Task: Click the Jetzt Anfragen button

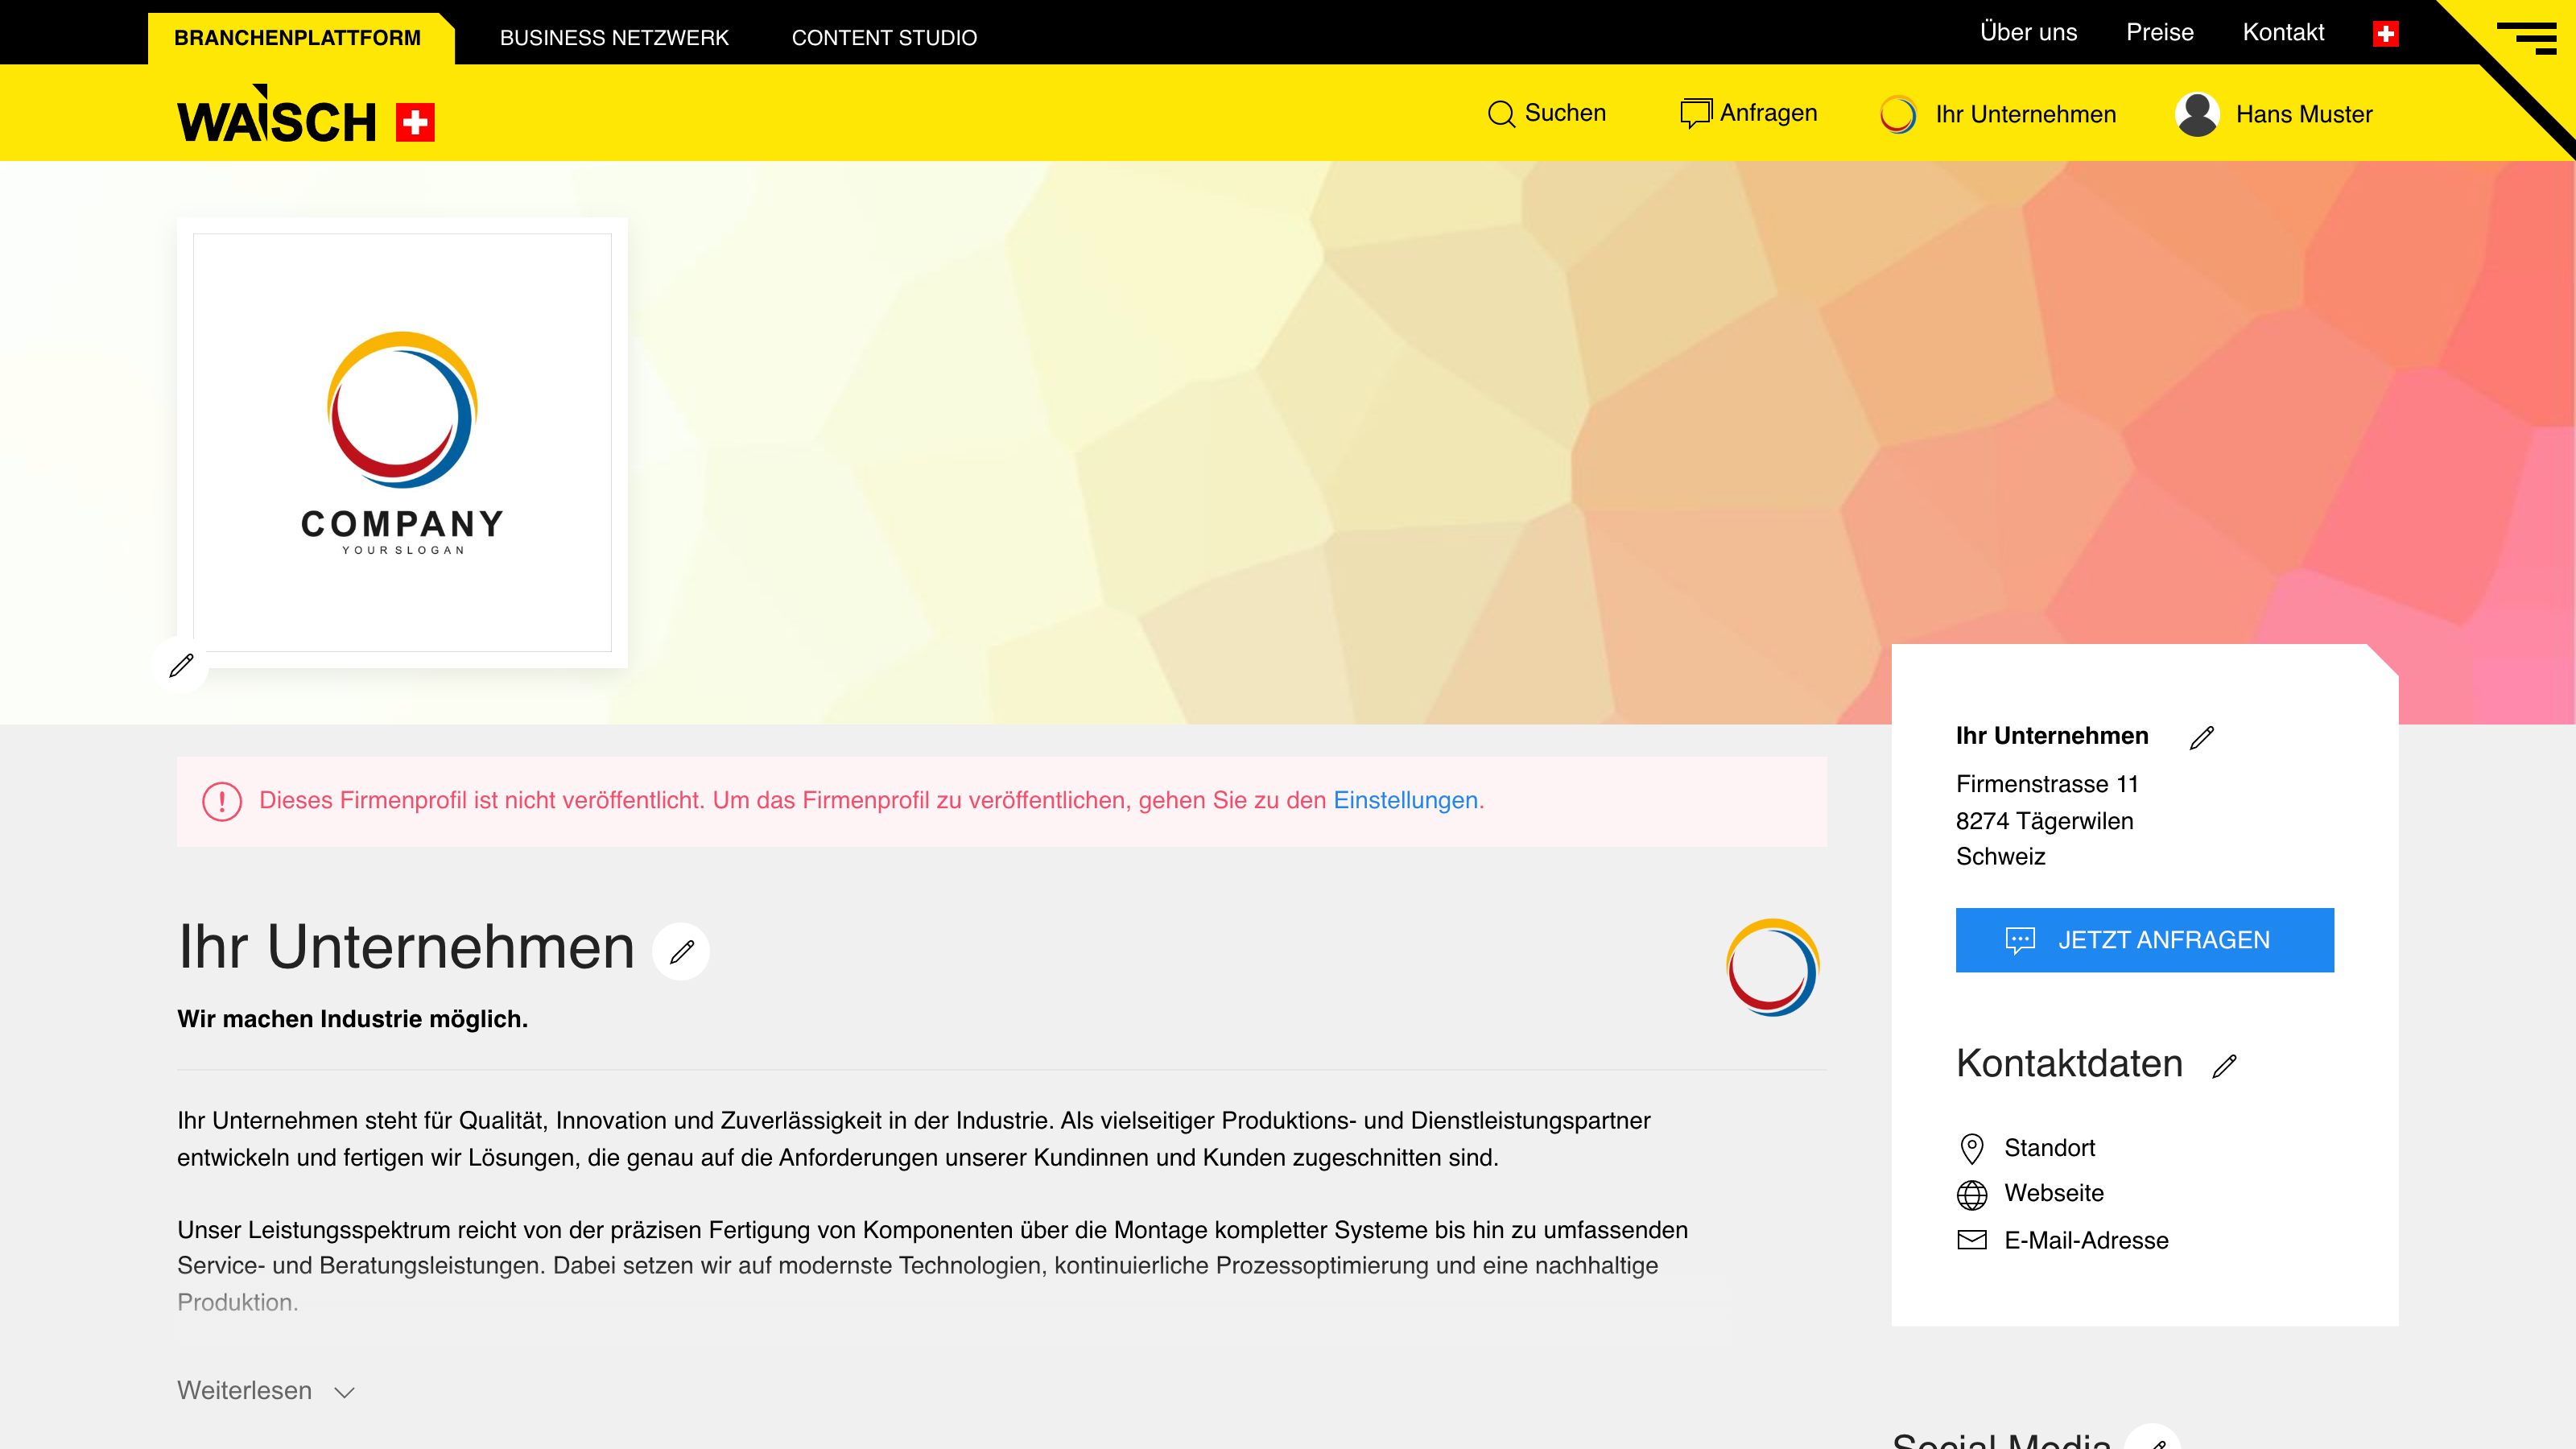Action: tap(2145, 940)
